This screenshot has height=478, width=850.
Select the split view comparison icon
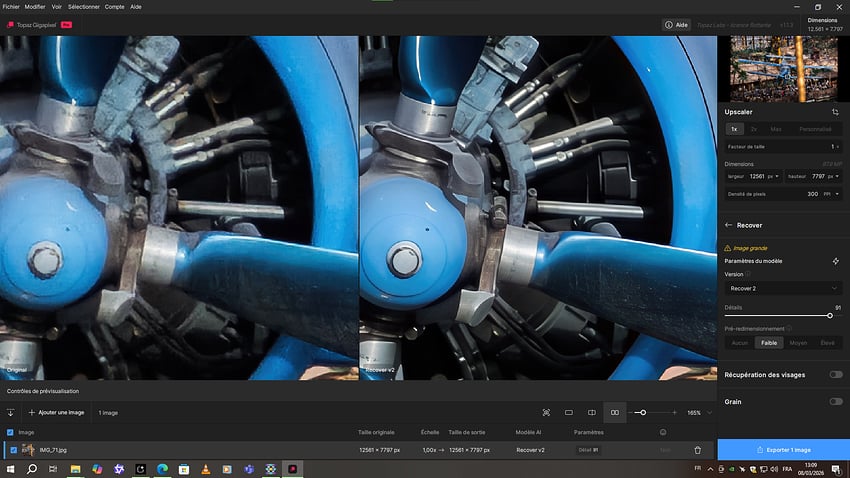pyautogui.click(x=592, y=412)
